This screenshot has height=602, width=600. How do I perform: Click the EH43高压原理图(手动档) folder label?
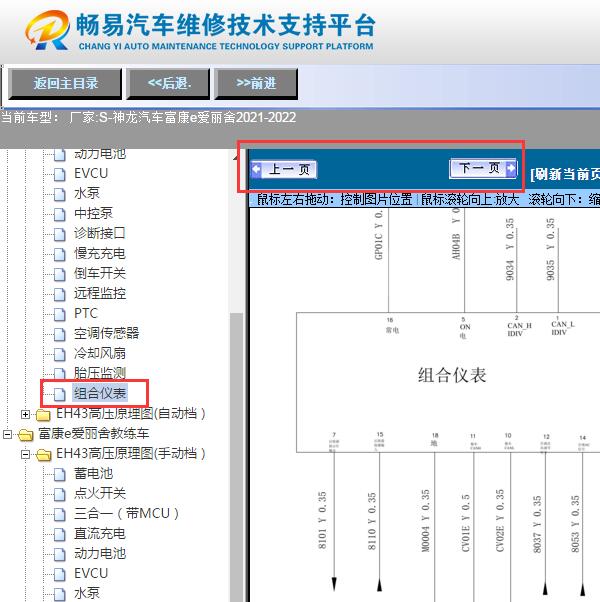tap(131, 454)
